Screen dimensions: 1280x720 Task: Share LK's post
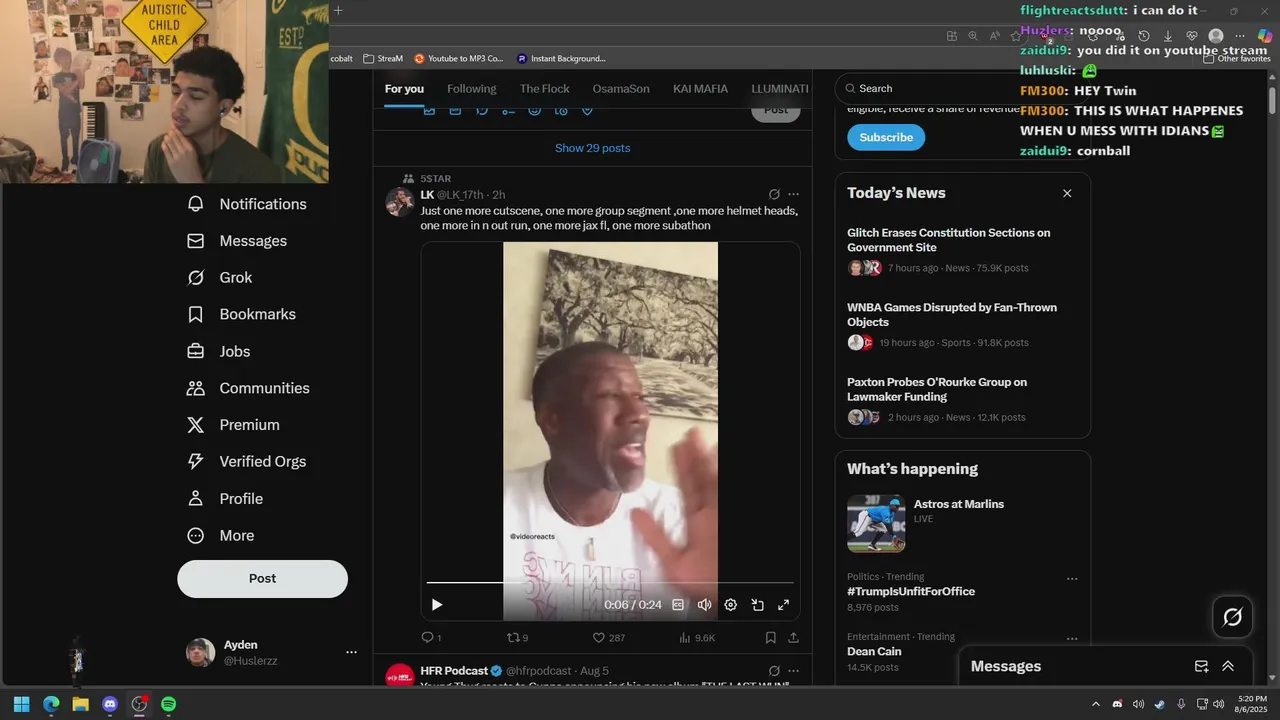793,637
